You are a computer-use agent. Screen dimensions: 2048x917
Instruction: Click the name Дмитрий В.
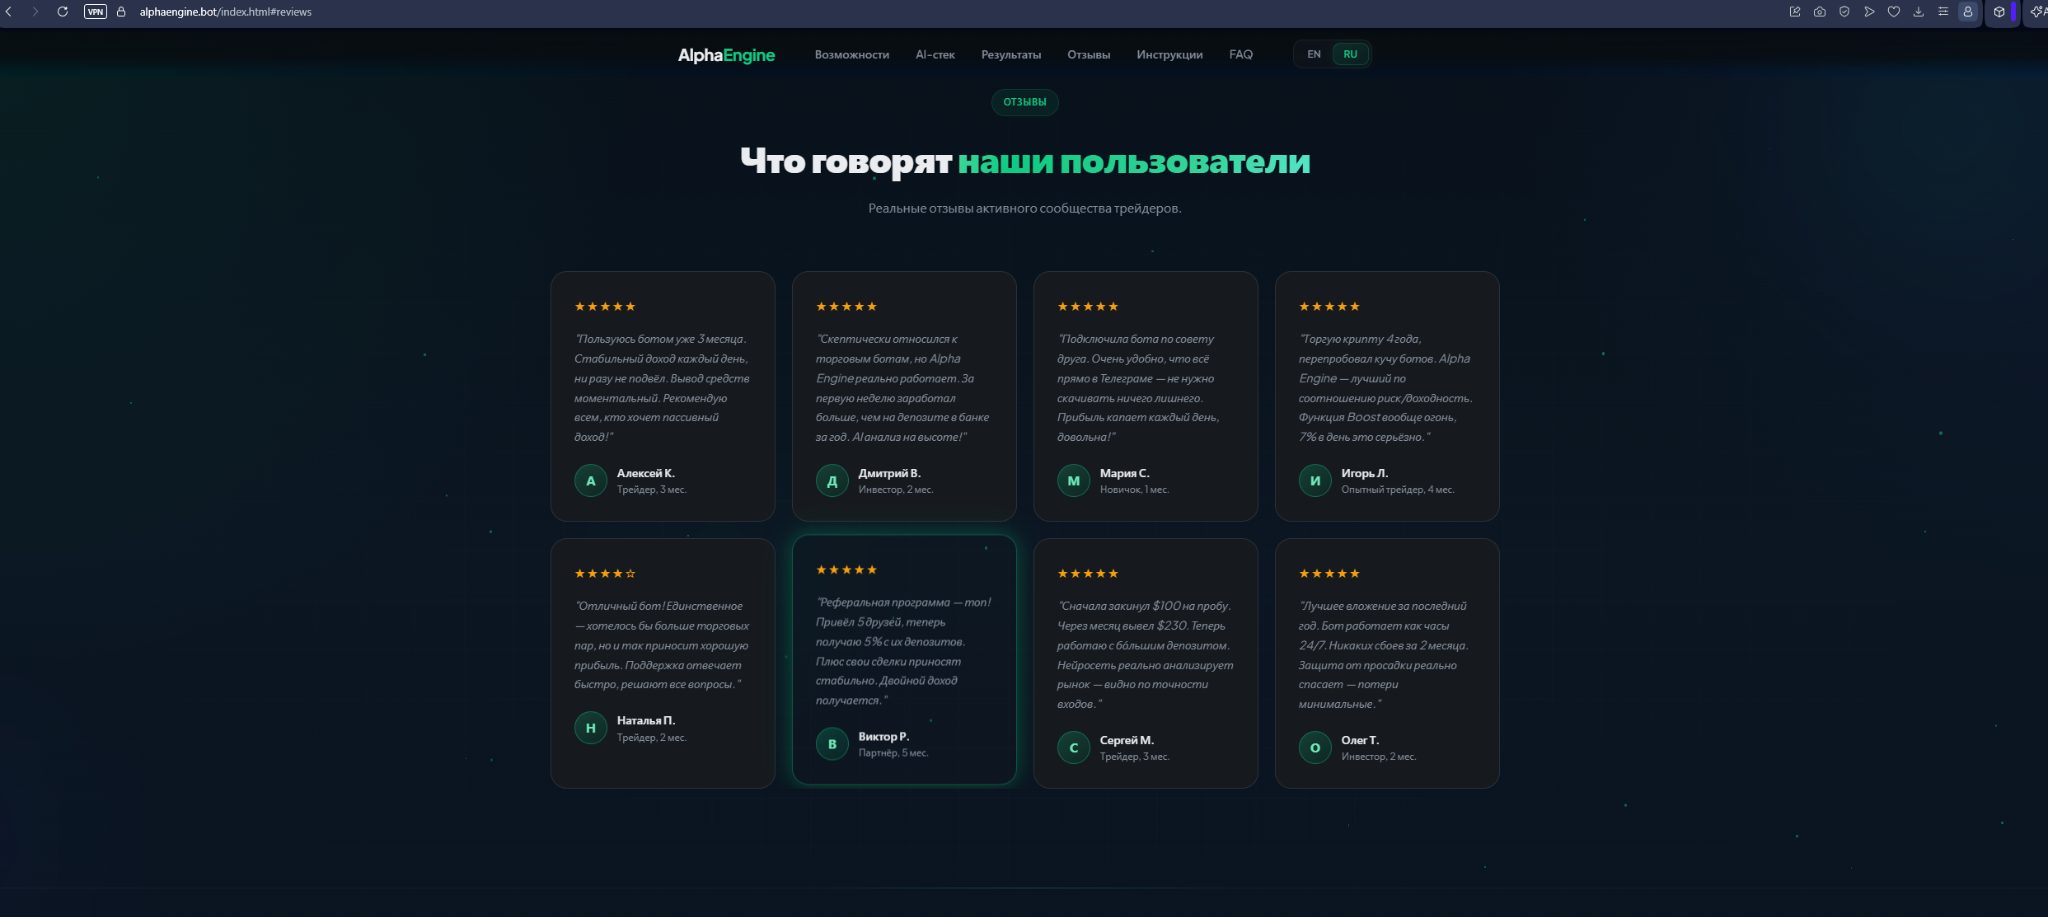(x=889, y=473)
